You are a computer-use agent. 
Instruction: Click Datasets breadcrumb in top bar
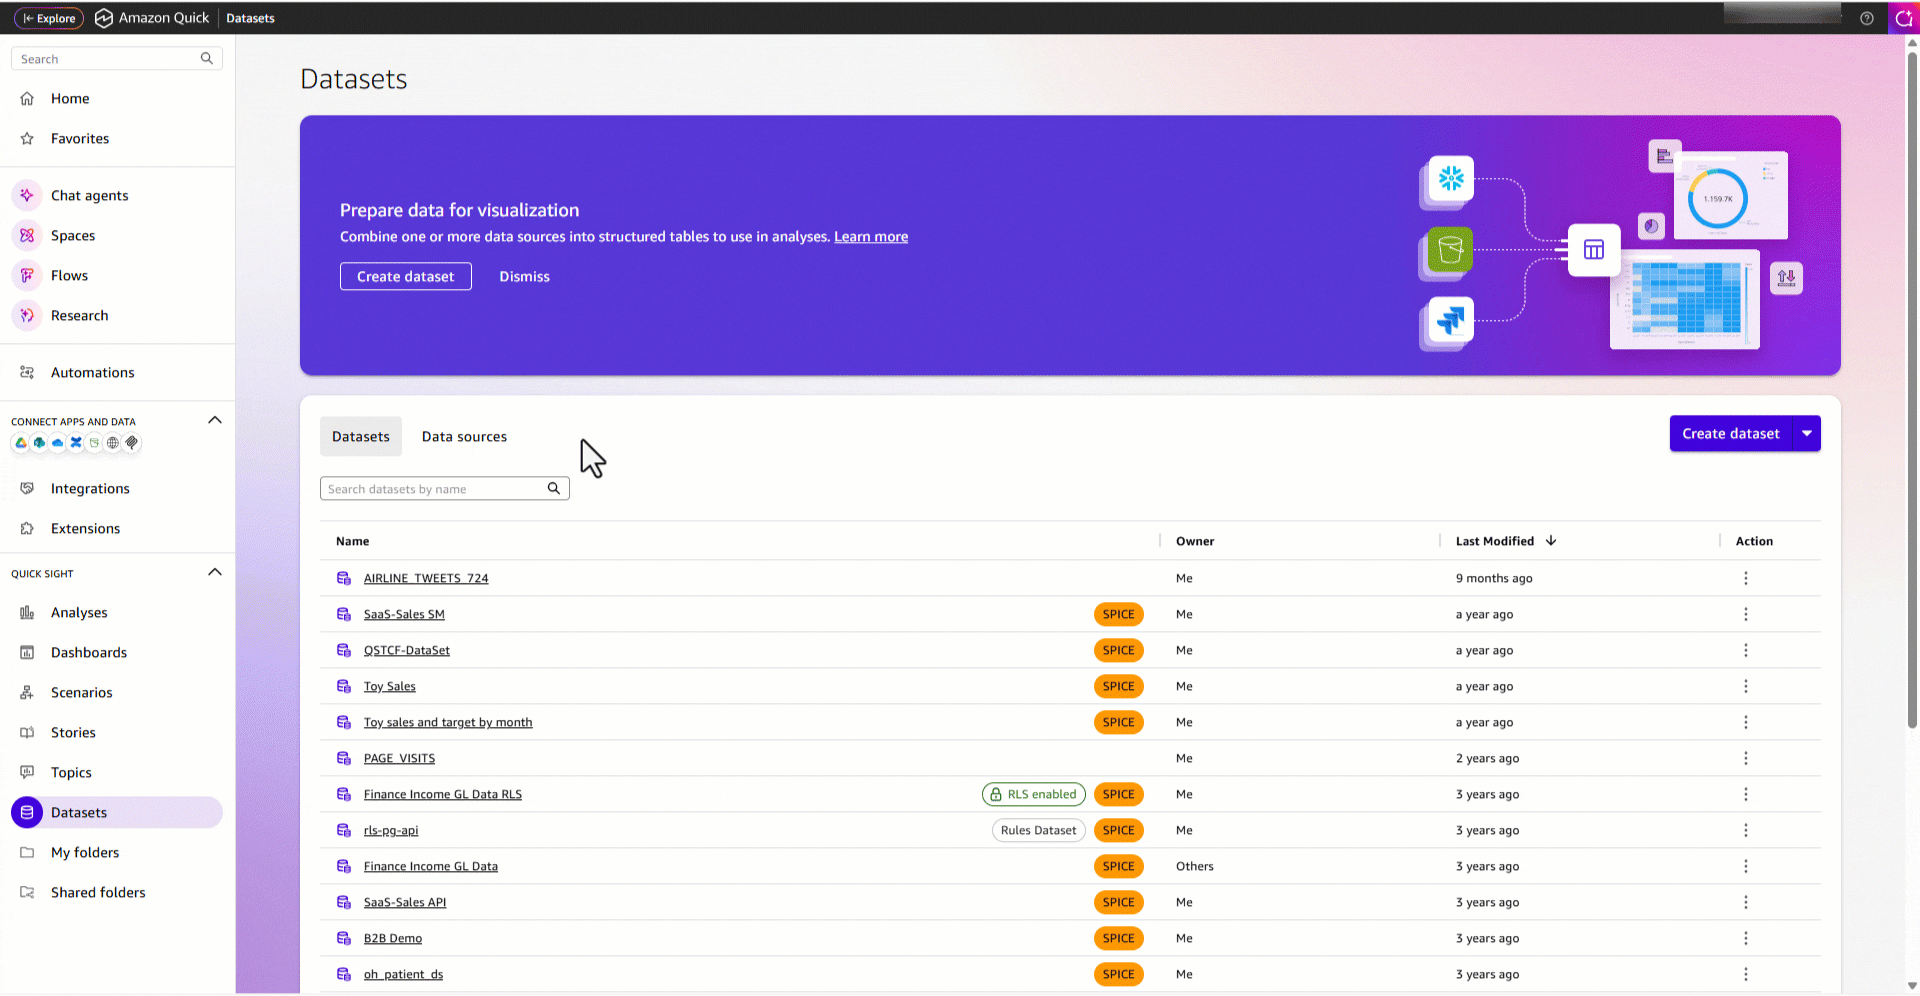click(x=250, y=18)
